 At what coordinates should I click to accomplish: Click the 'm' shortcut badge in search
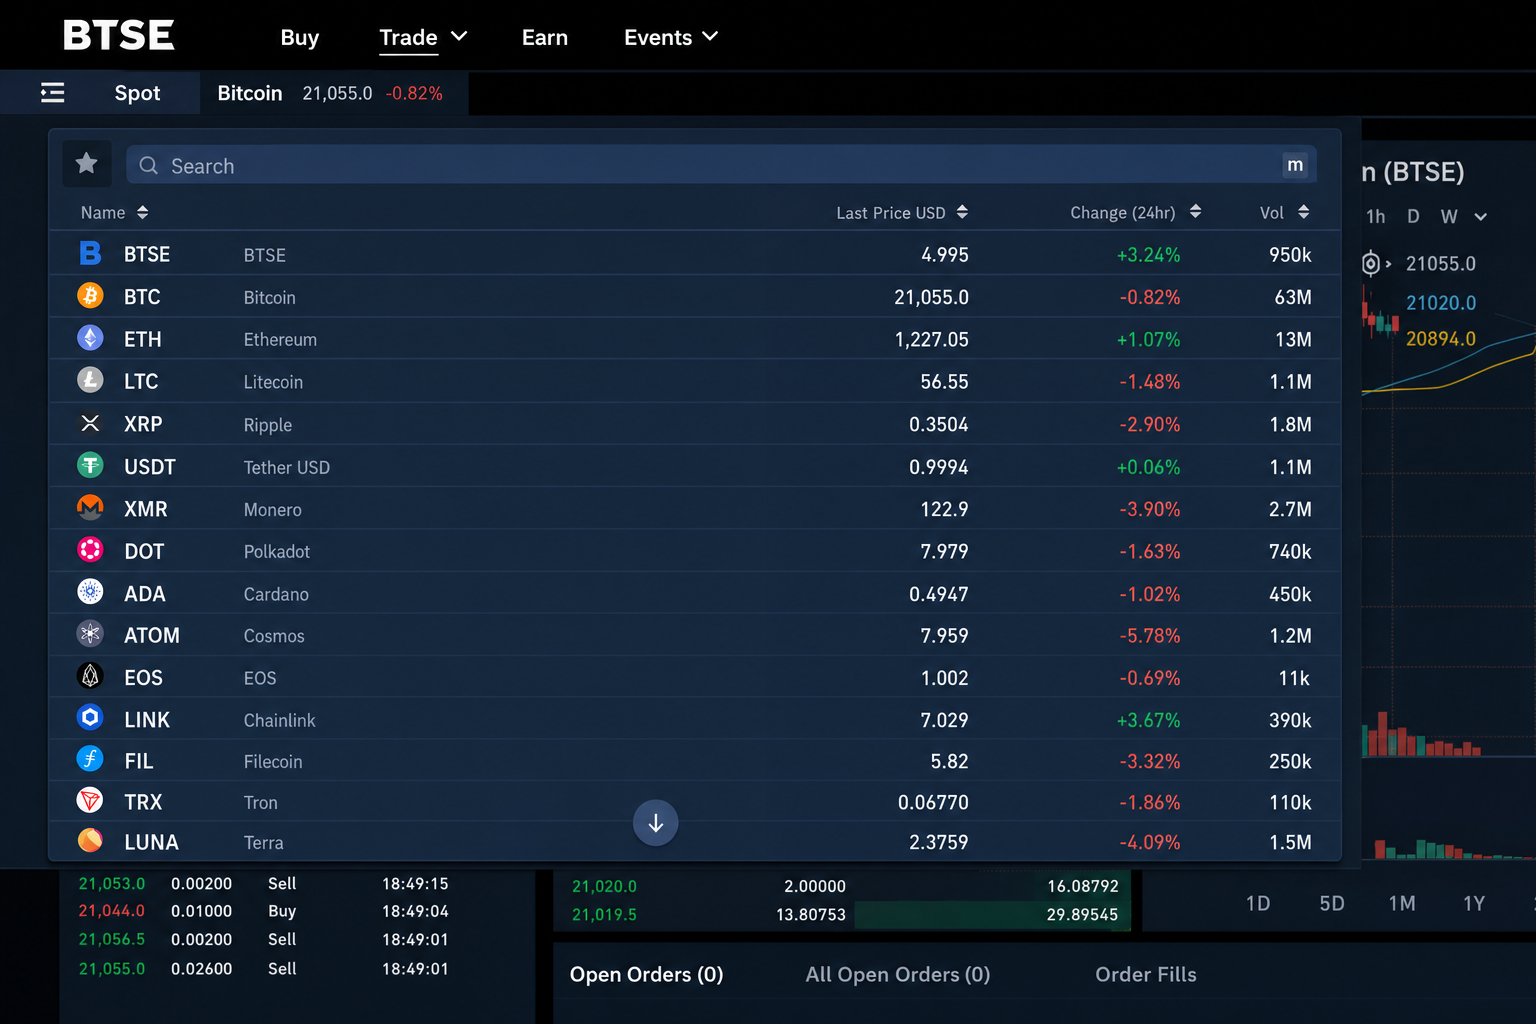point(1295,165)
